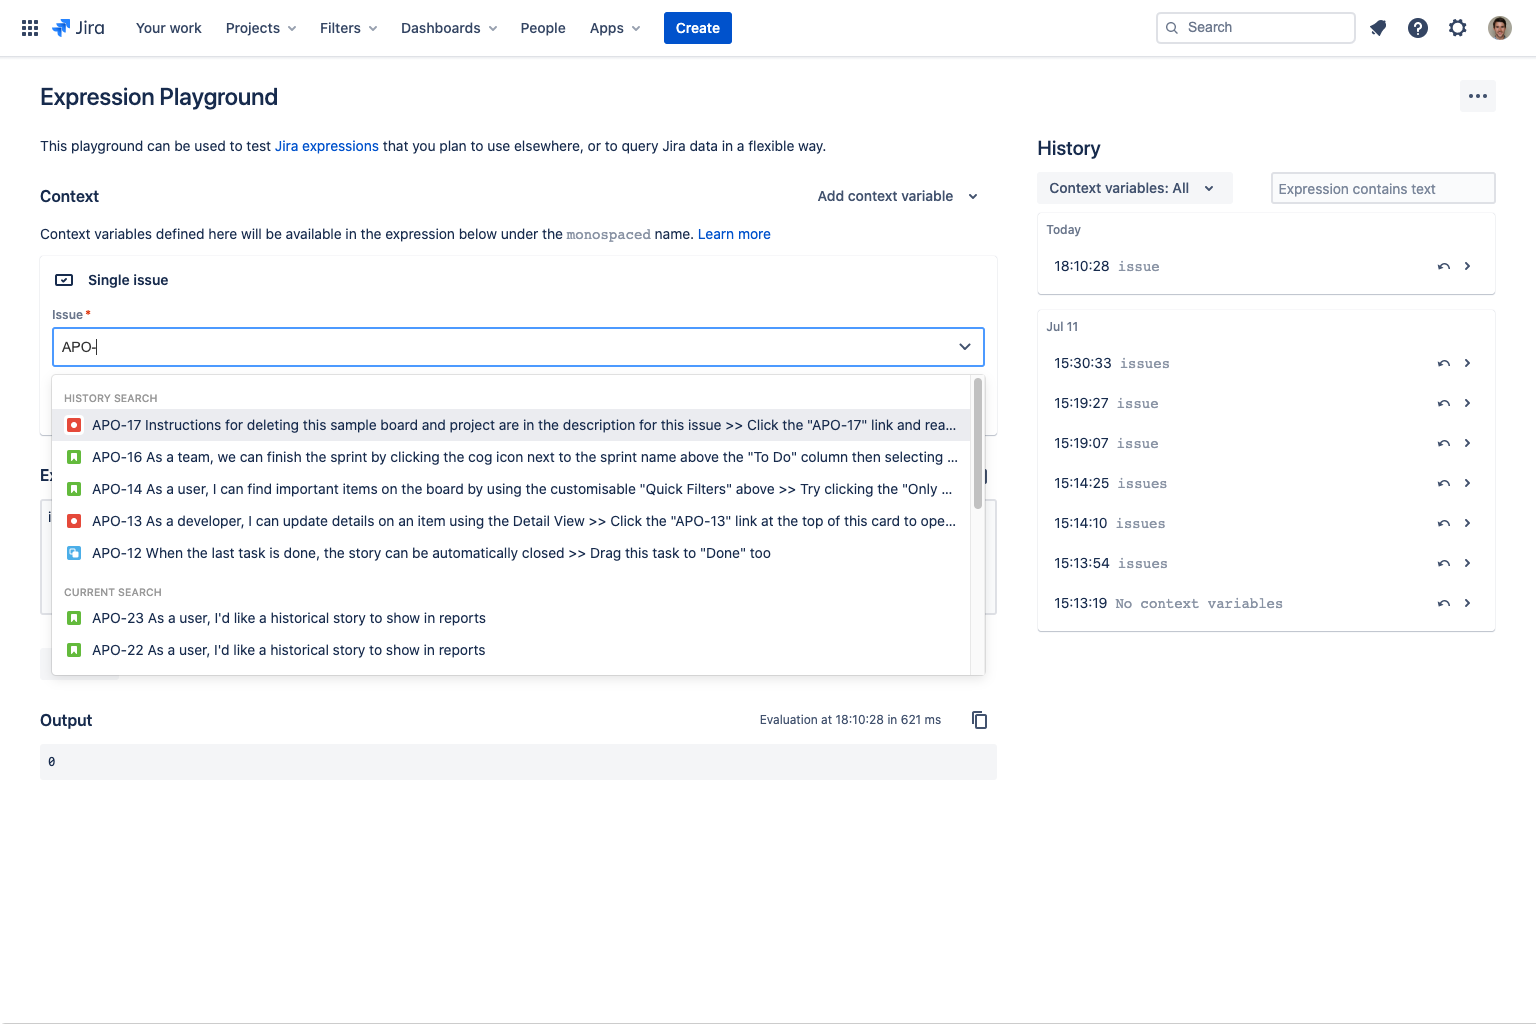Restore the 15:14:25 history entry
Viewport: 1536px width, 1024px height.
tap(1444, 483)
